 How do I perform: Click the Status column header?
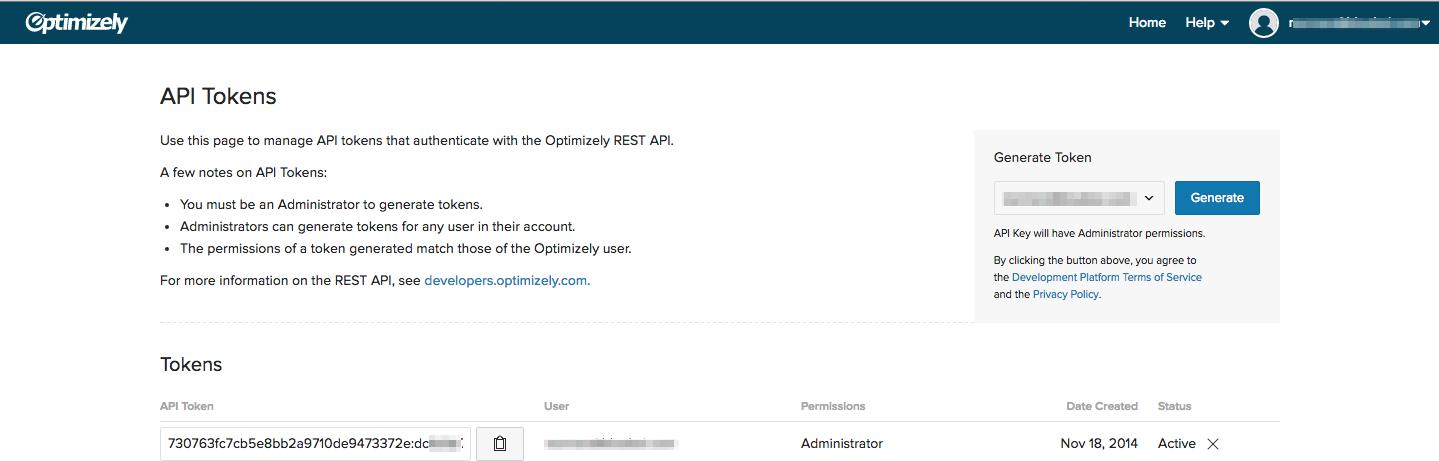(x=1175, y=406)
